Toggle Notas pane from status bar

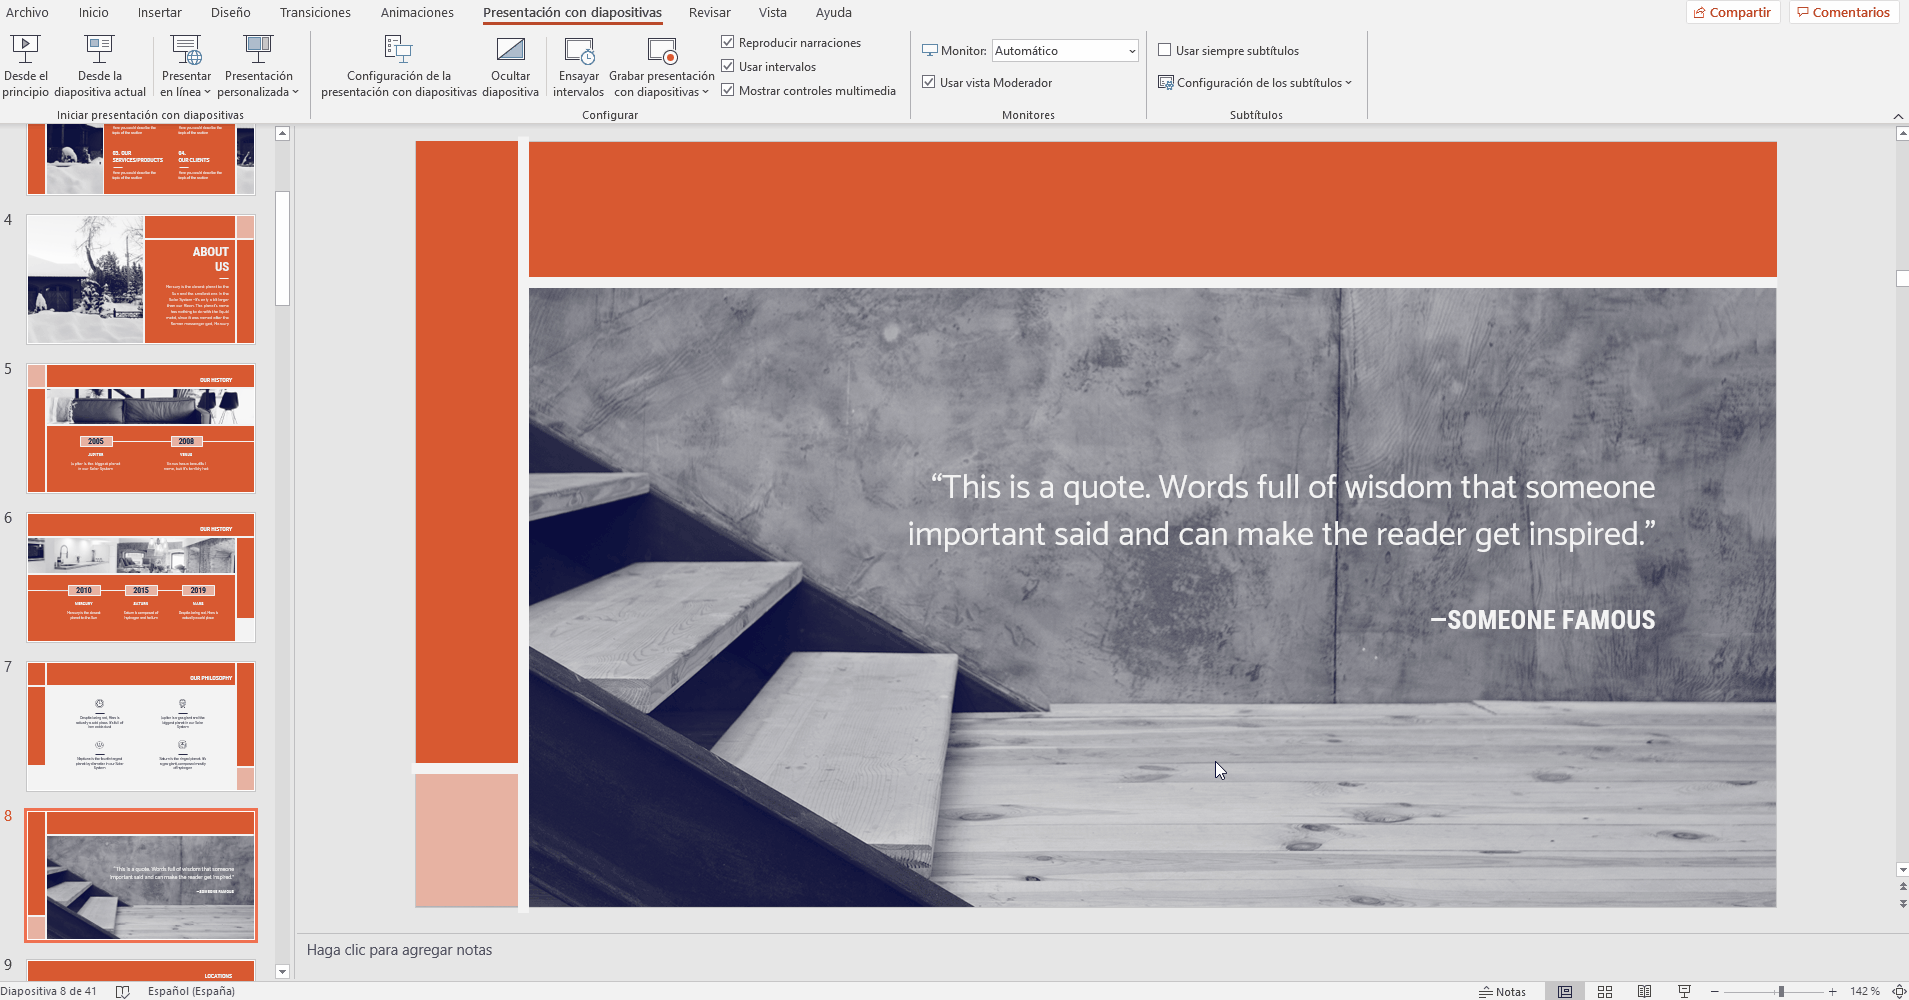[1502, 991]
